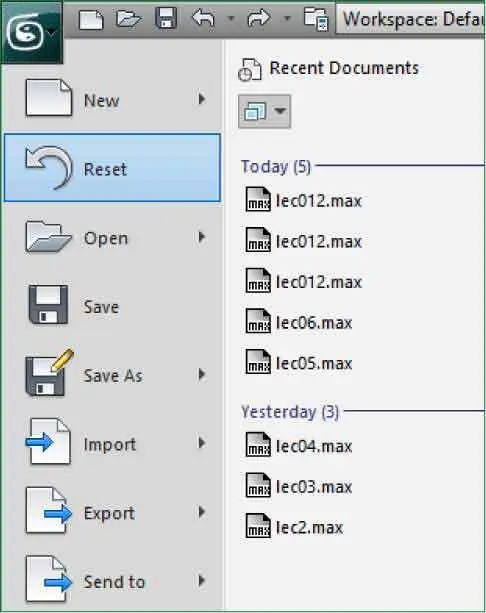This screenshot has height=613, width=486.
Task: Open the Send to menu entry
Action: [x=112, y=581]
